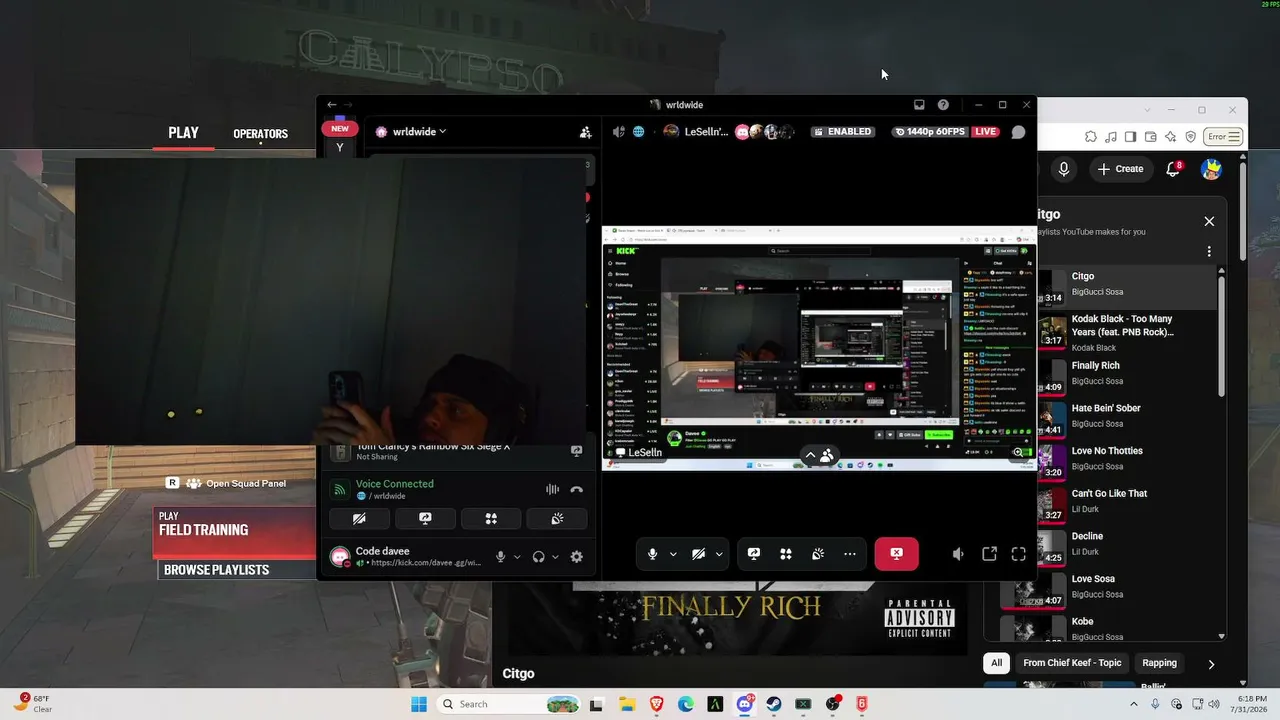
Task: Show more filter chips arrow
Action: click(1211, 664)
